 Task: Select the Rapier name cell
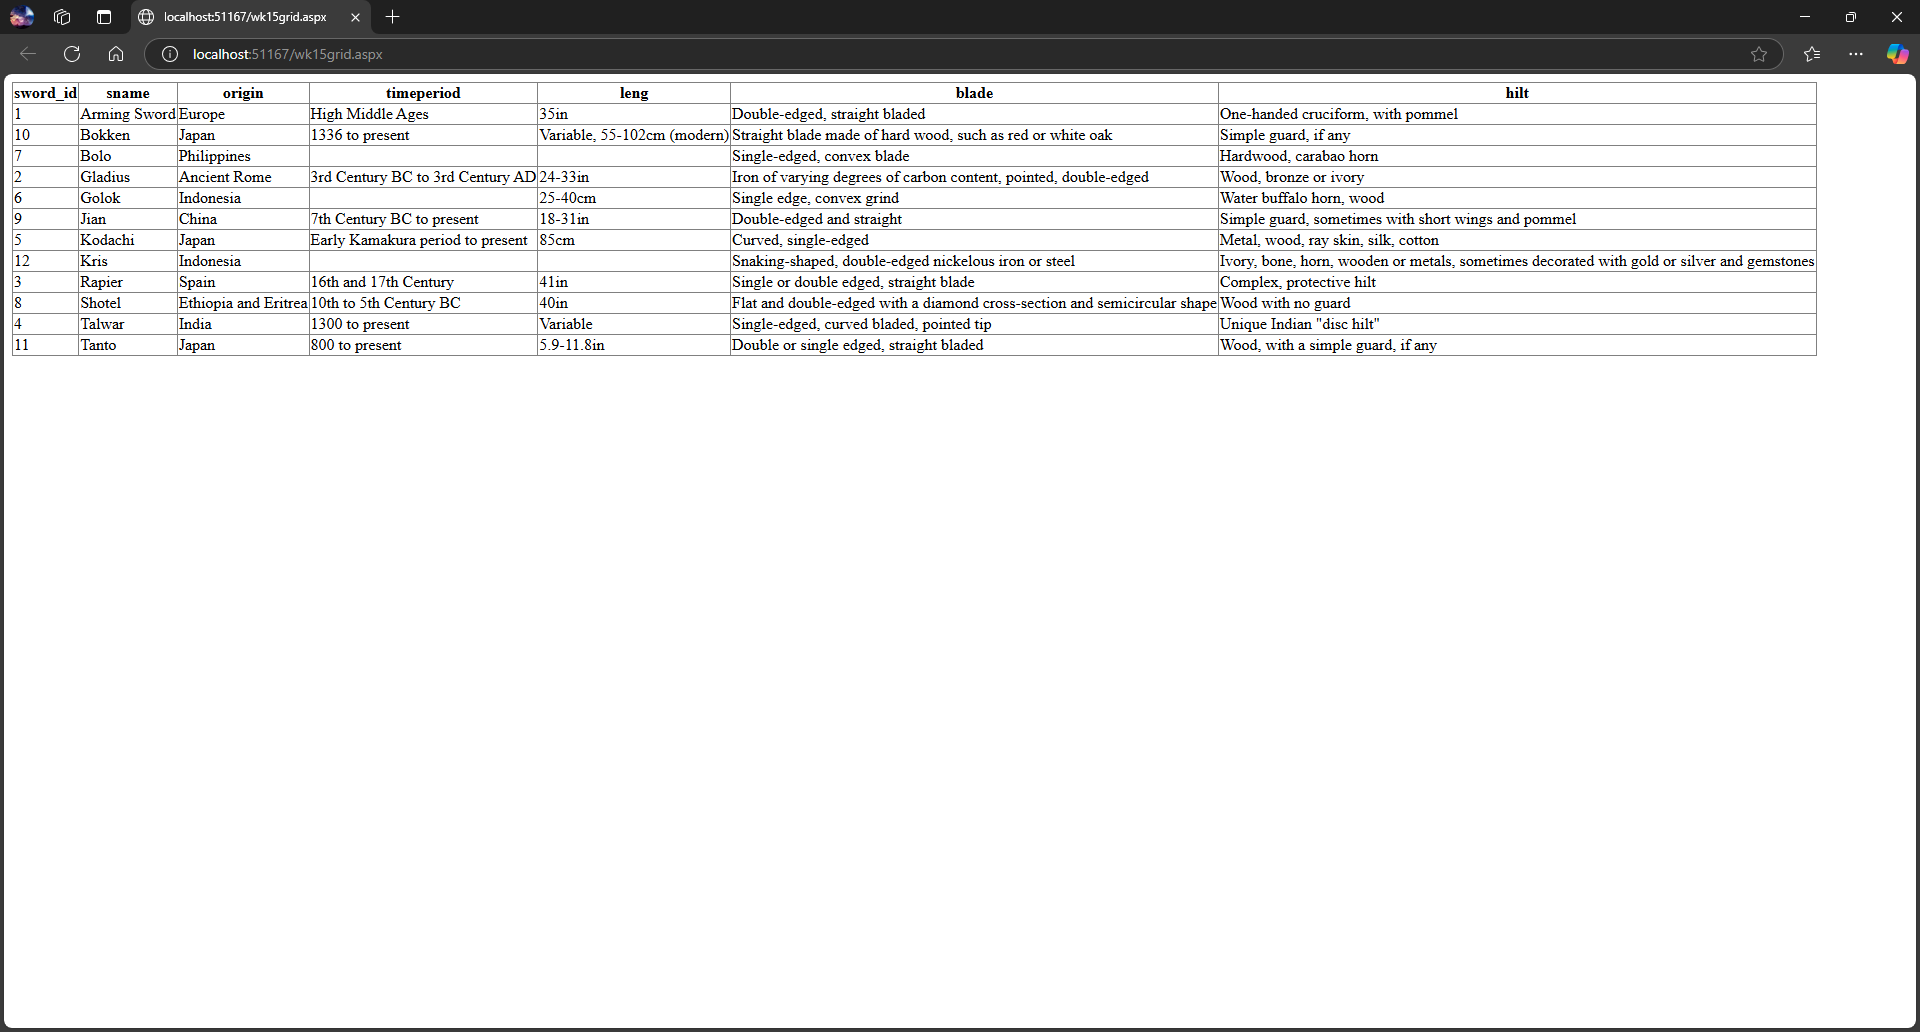tap(128, 282)
